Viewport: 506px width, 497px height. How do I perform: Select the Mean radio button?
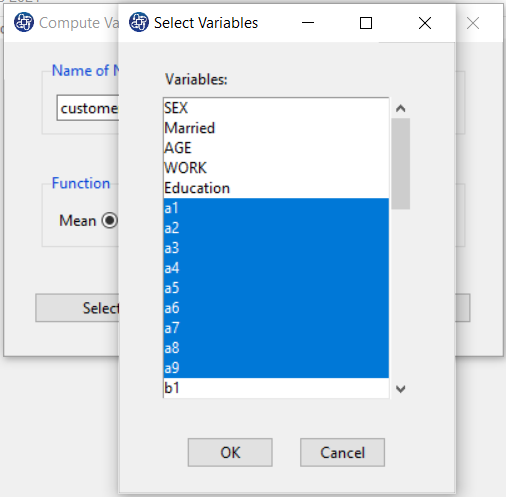click(110, 220)
